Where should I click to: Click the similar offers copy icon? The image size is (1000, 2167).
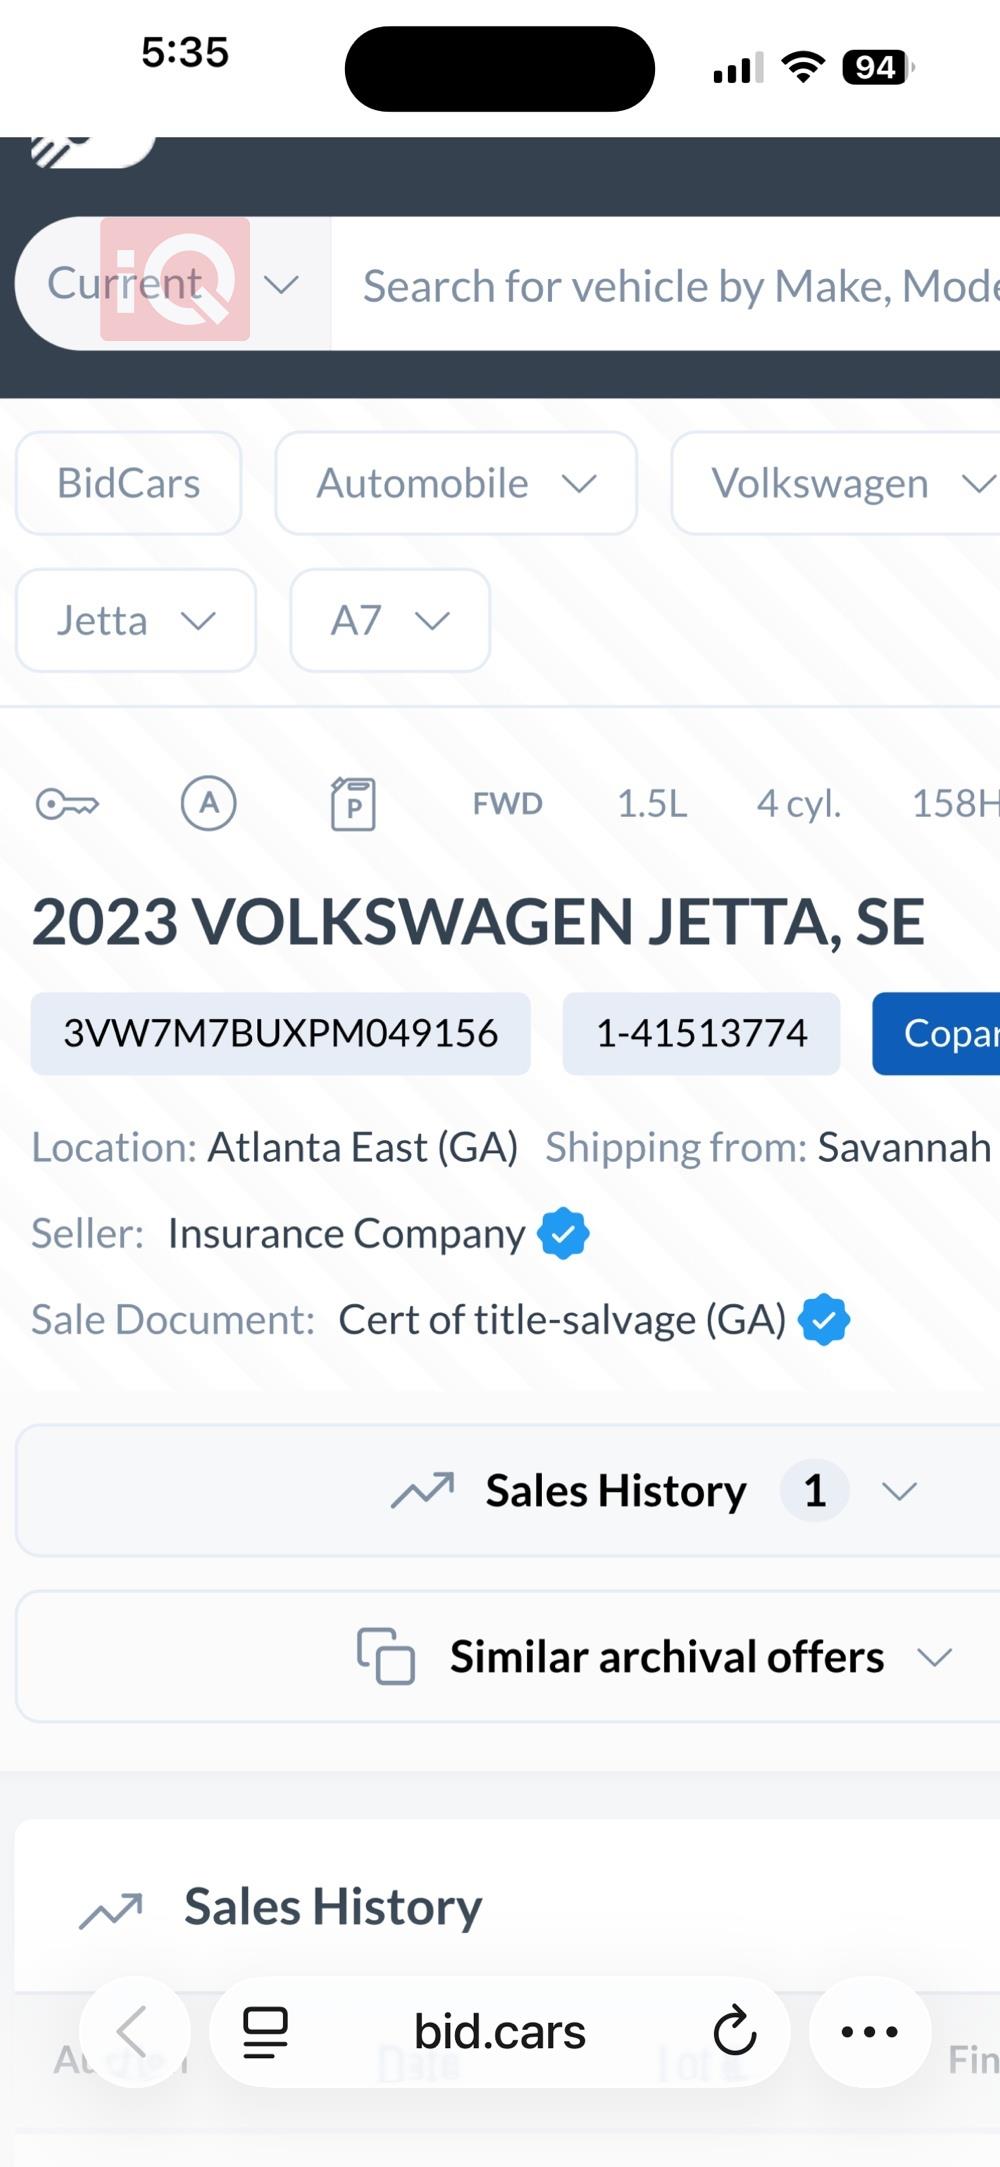[x=386, y=1656]
